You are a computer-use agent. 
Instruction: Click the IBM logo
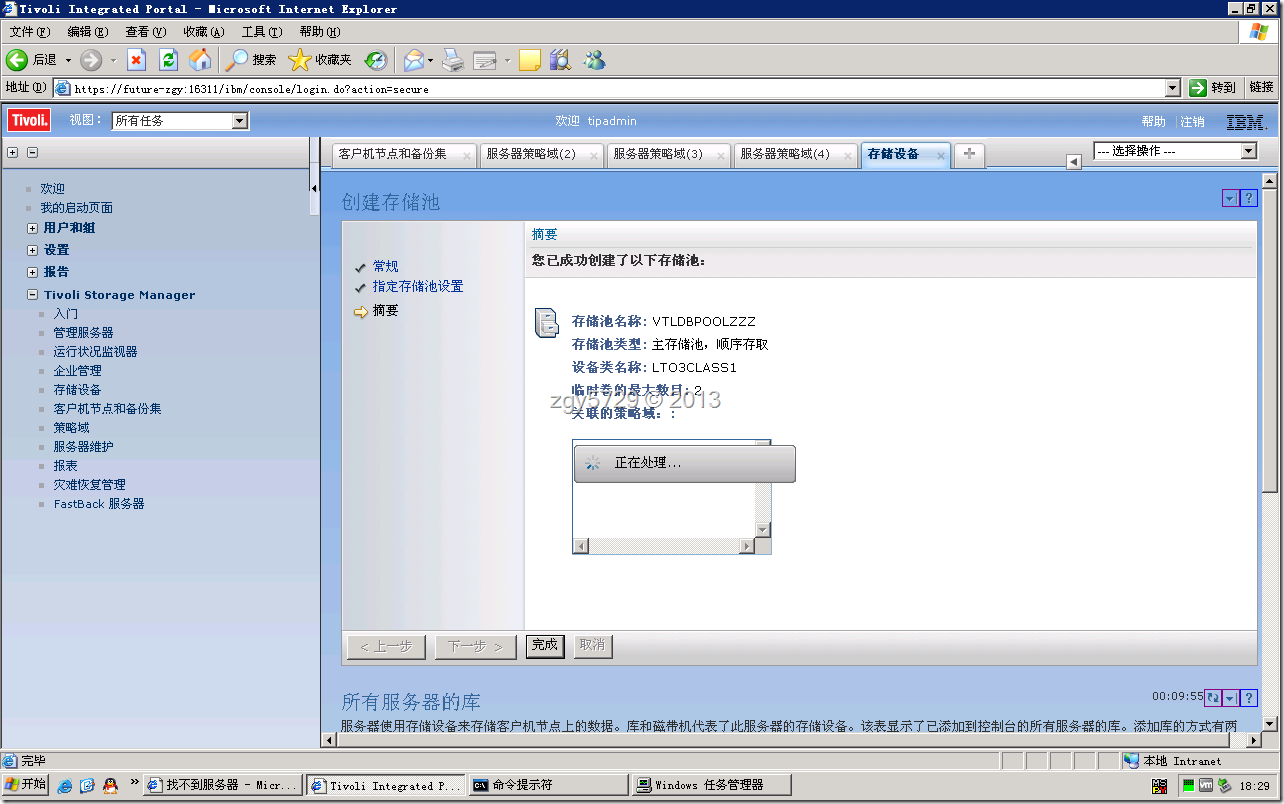[1246, 122]
